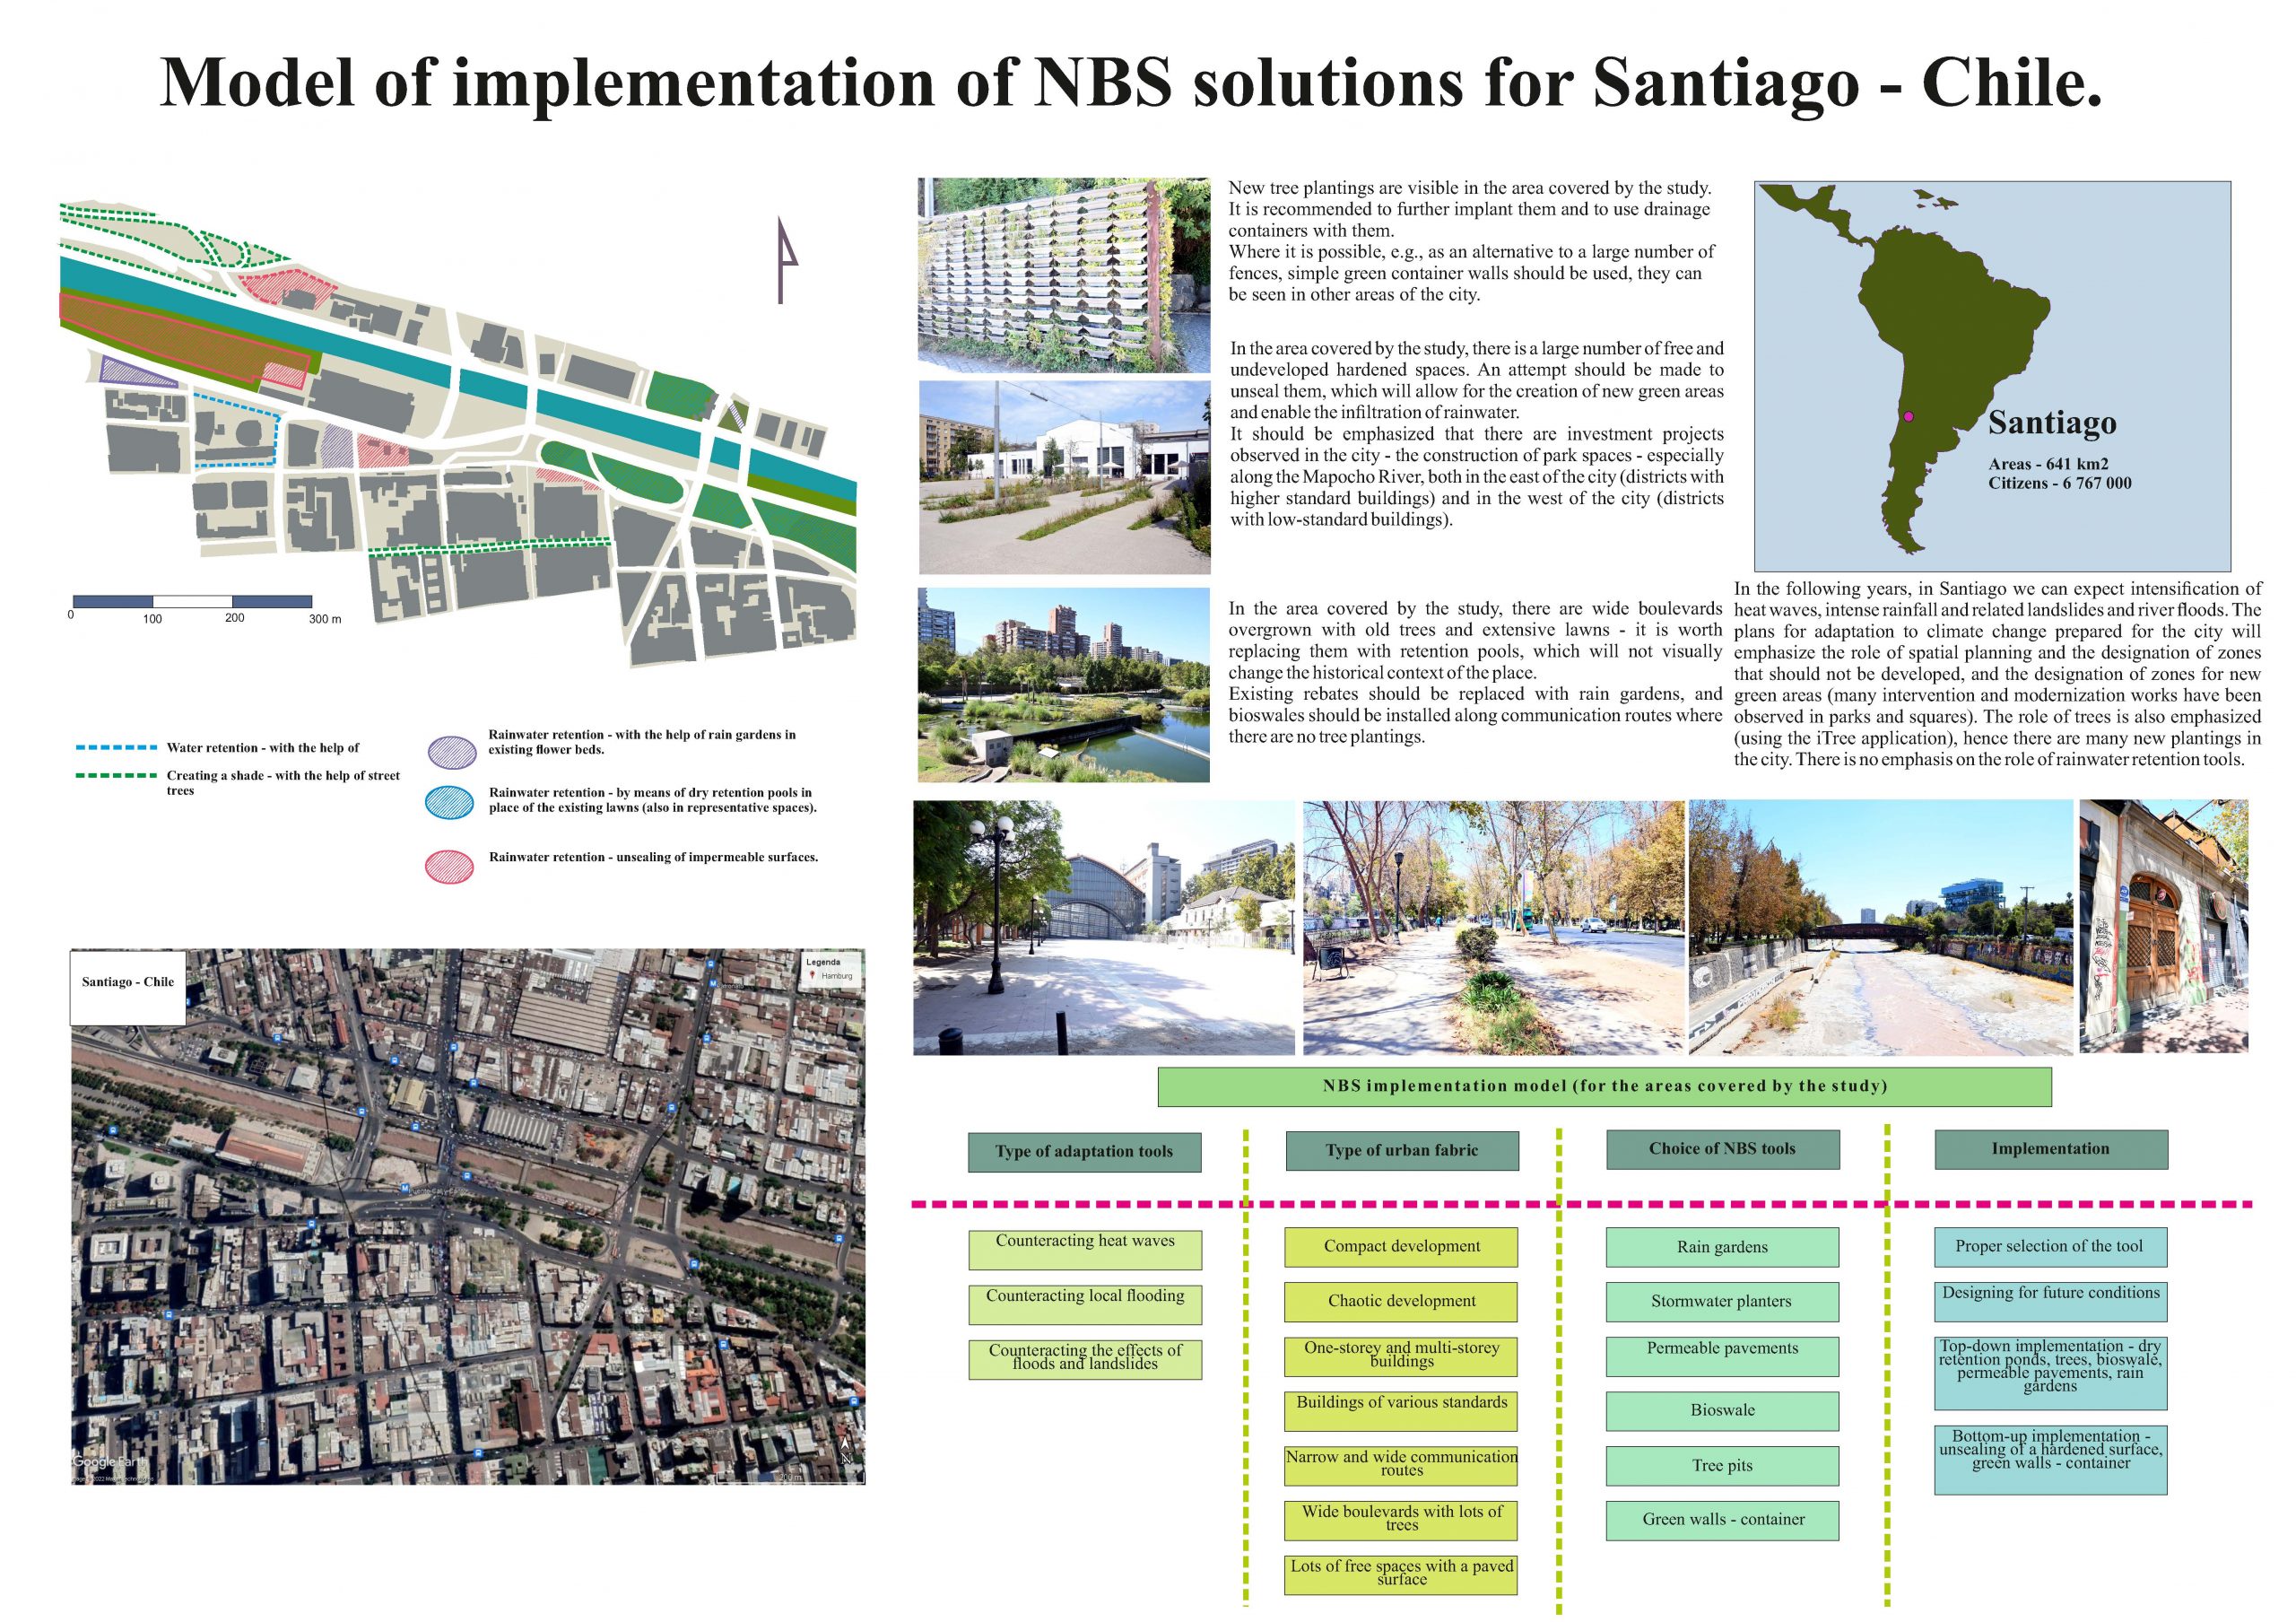Open the retention pond park photo
This screenshot has width=2296, height=1622.
(1064, 684)
